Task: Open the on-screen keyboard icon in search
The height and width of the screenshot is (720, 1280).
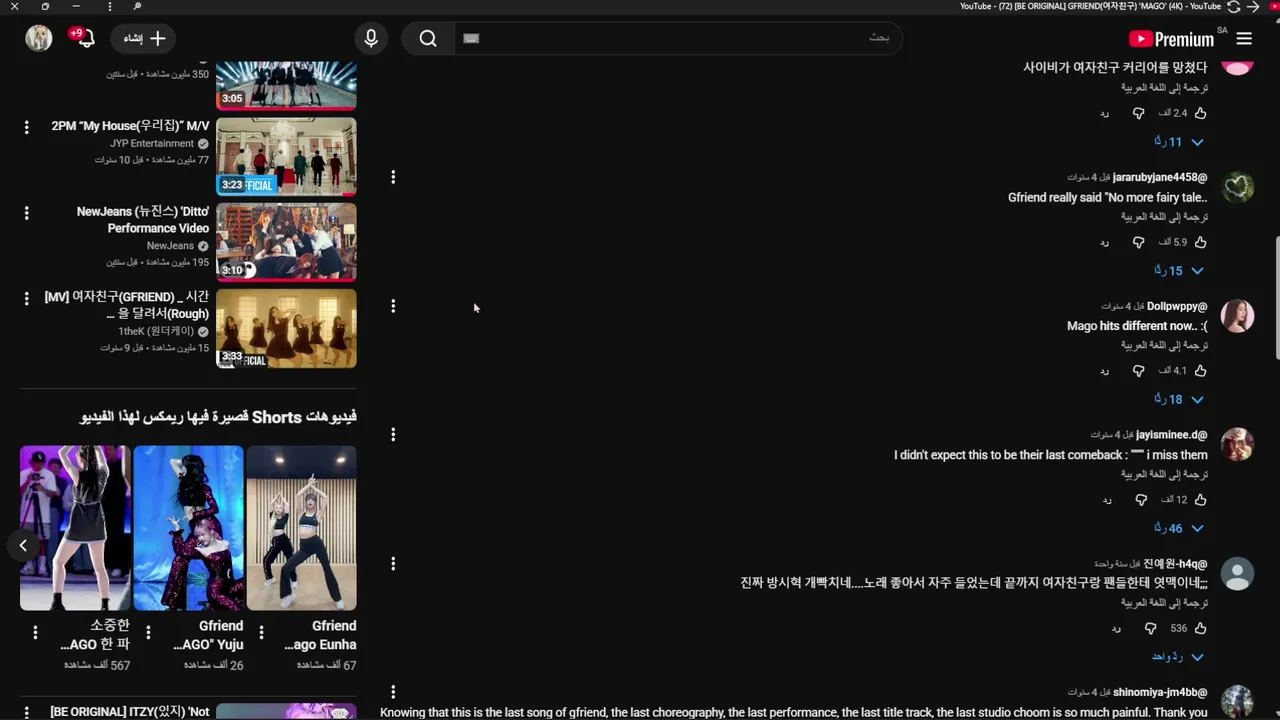Action: tap(472, 38)
